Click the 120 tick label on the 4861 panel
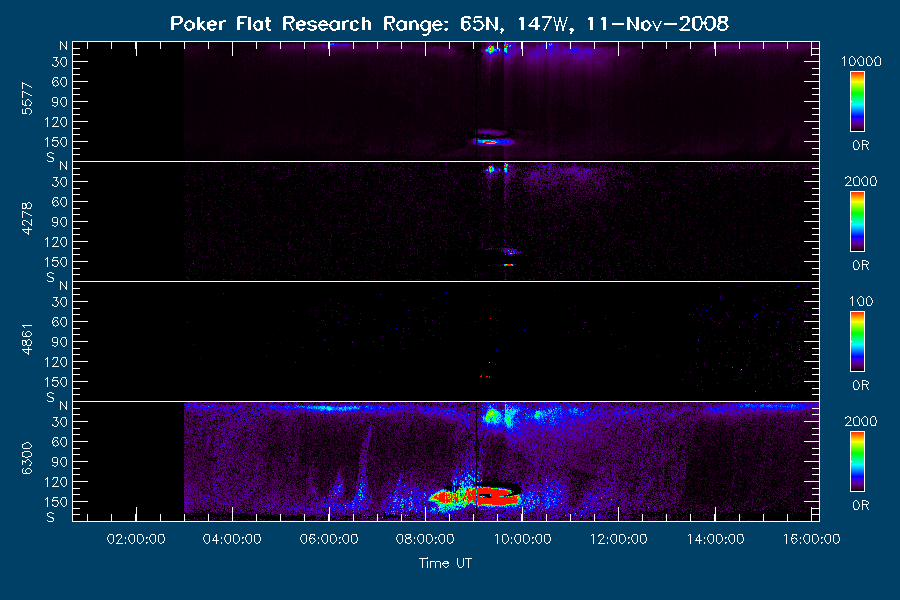The image size is (900, 600). coord(56,362)
